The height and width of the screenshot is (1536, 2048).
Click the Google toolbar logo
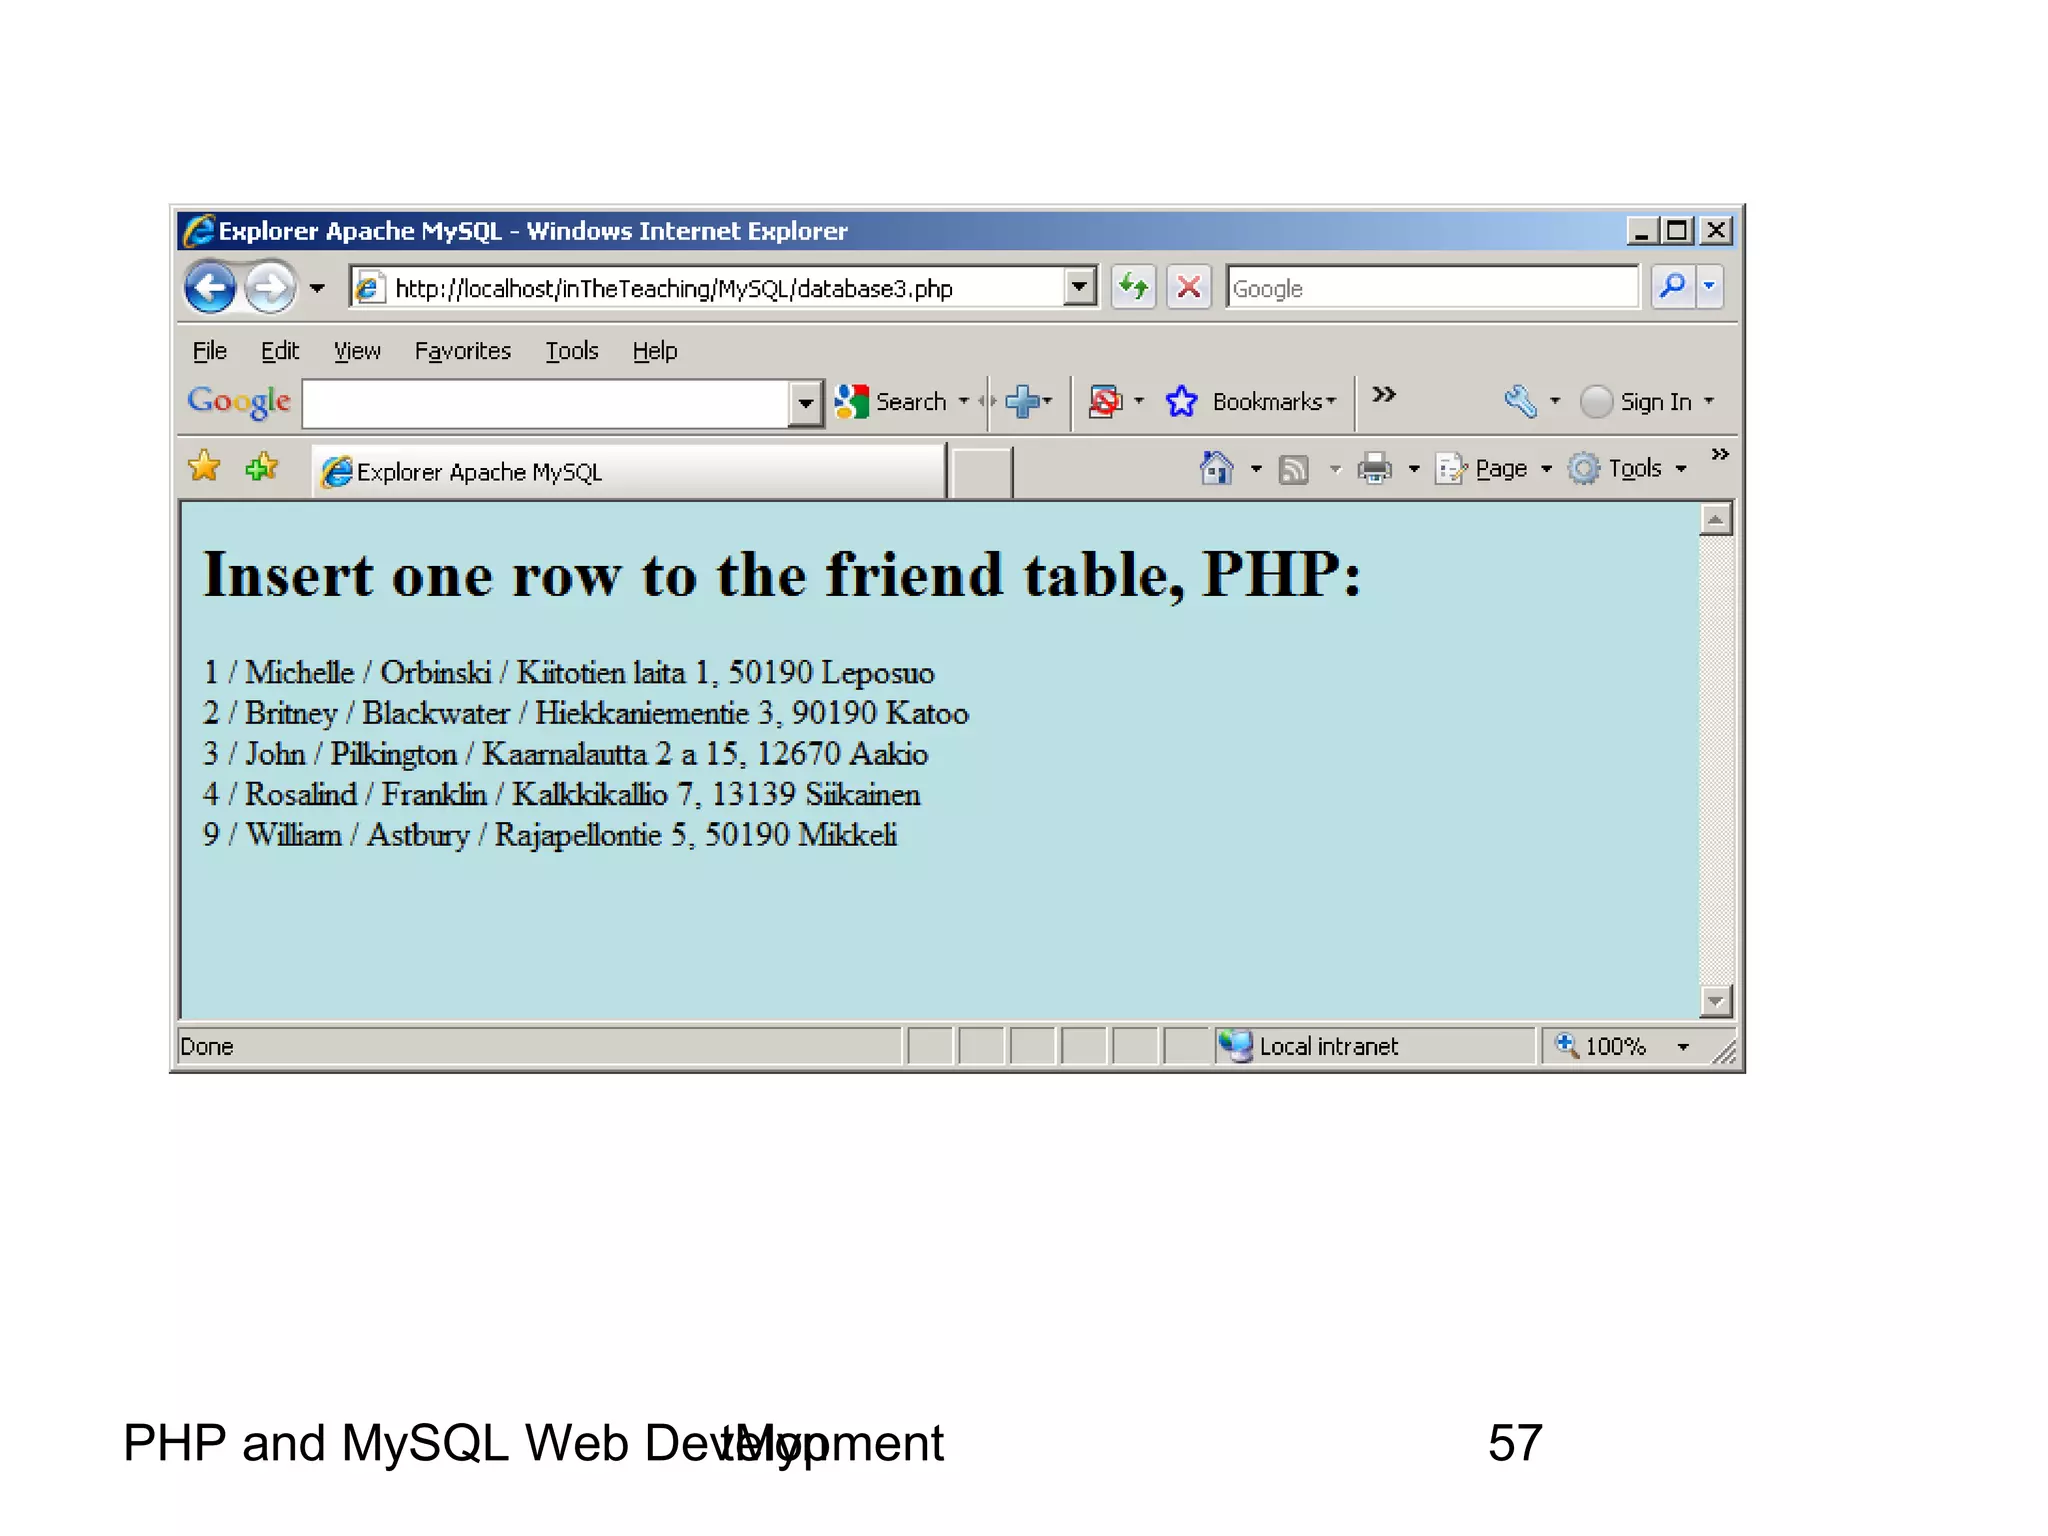click(x=239, y=402)
